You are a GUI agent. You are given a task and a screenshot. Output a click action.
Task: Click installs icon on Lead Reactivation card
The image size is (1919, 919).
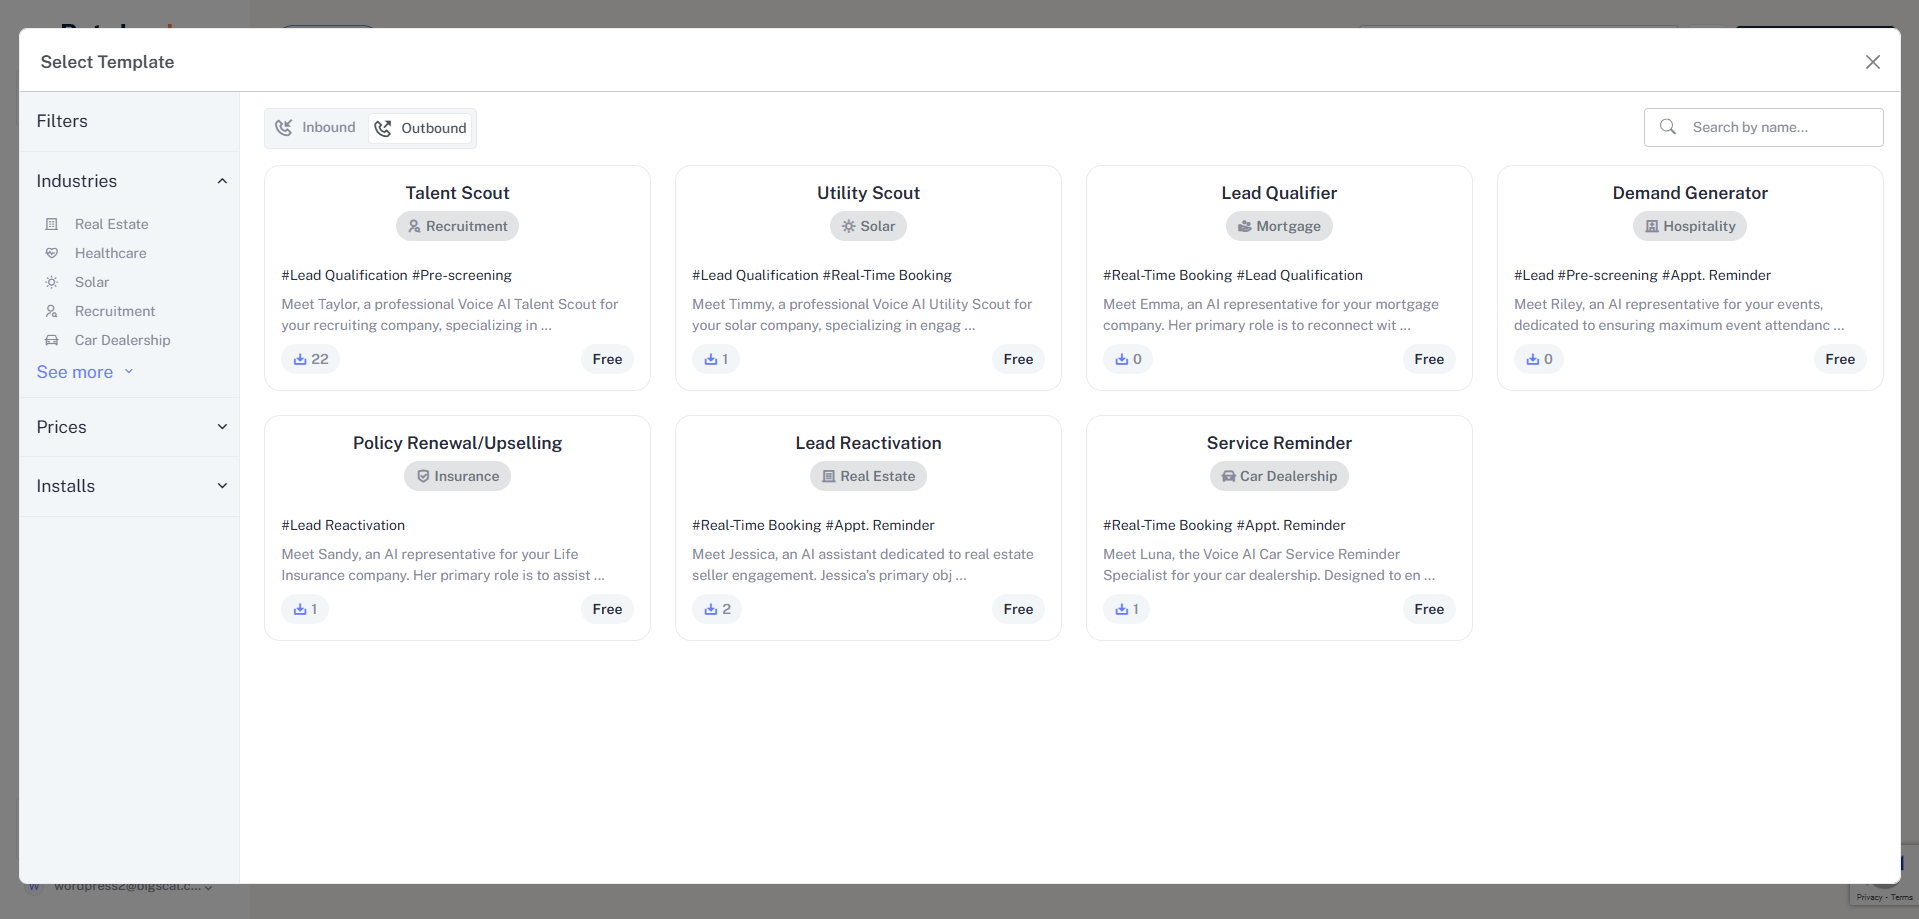tap(711, 609)
